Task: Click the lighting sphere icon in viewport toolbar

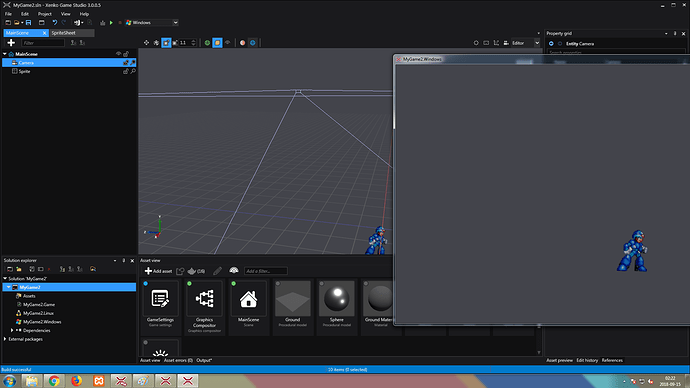Action: (x=242, y=43)
